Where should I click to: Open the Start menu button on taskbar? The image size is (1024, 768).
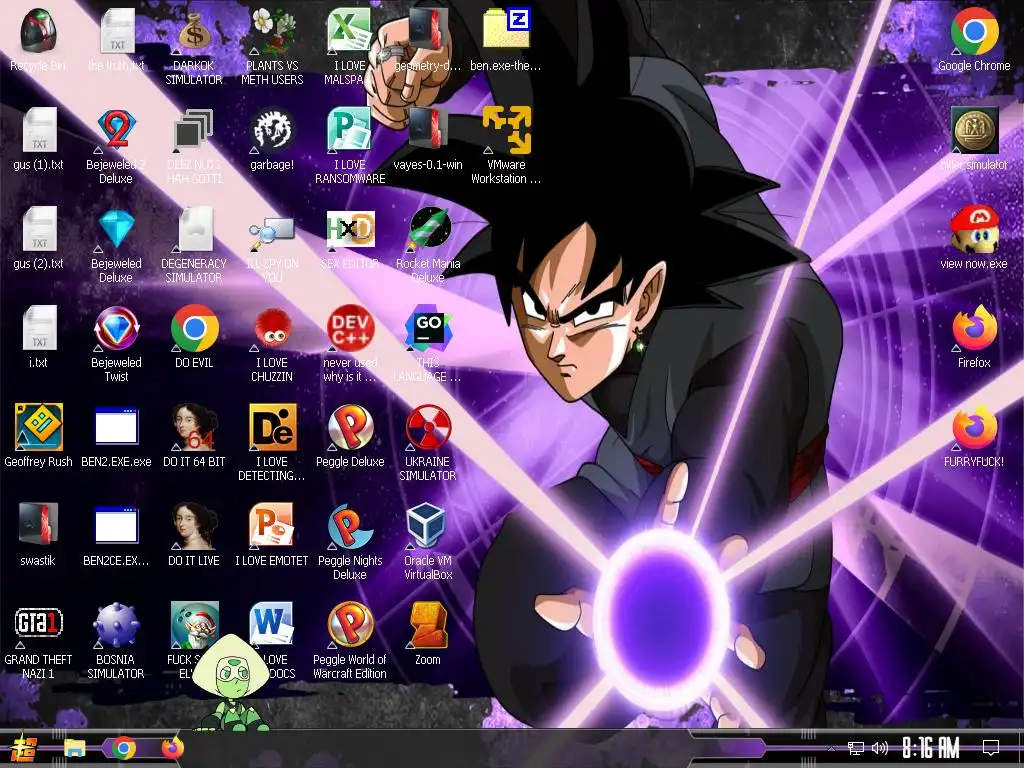[x=24, y=748]
